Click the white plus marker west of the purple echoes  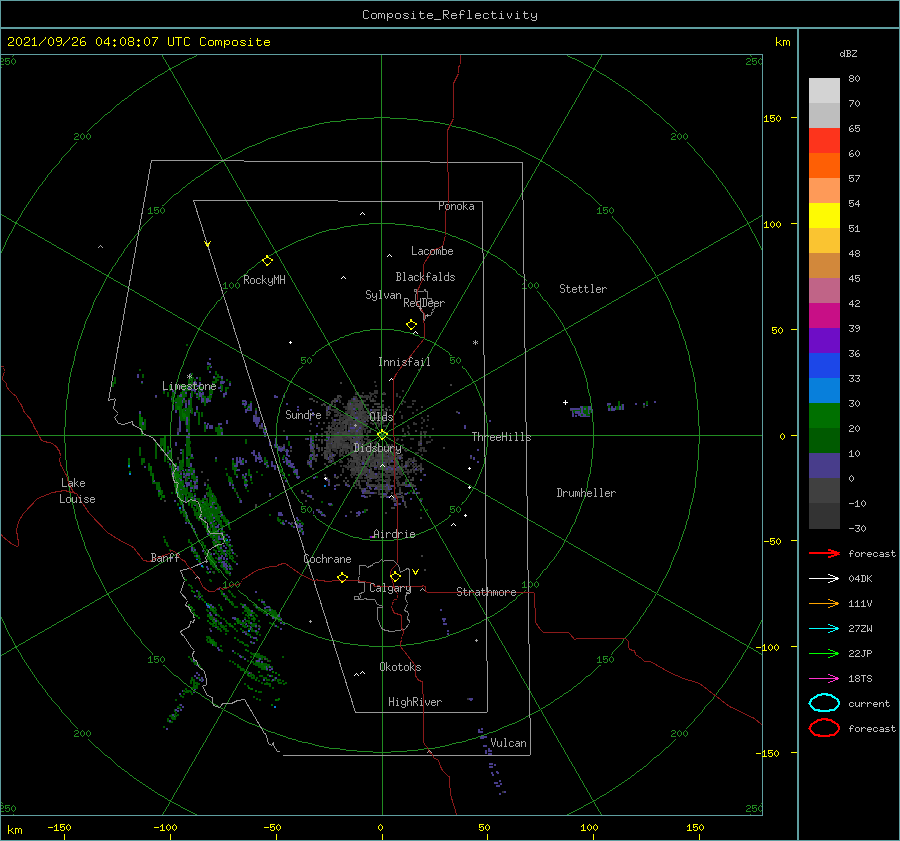click(565, 402)
